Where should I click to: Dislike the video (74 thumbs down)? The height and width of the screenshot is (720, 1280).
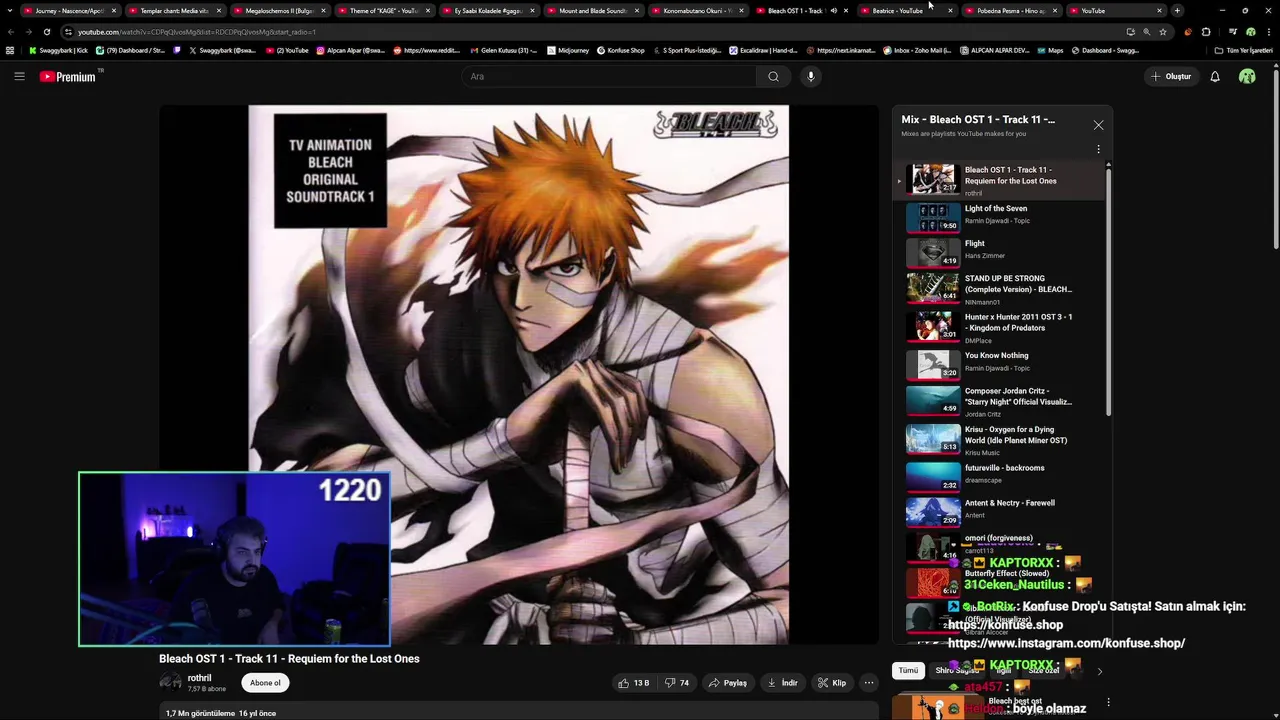click(677, 683)
